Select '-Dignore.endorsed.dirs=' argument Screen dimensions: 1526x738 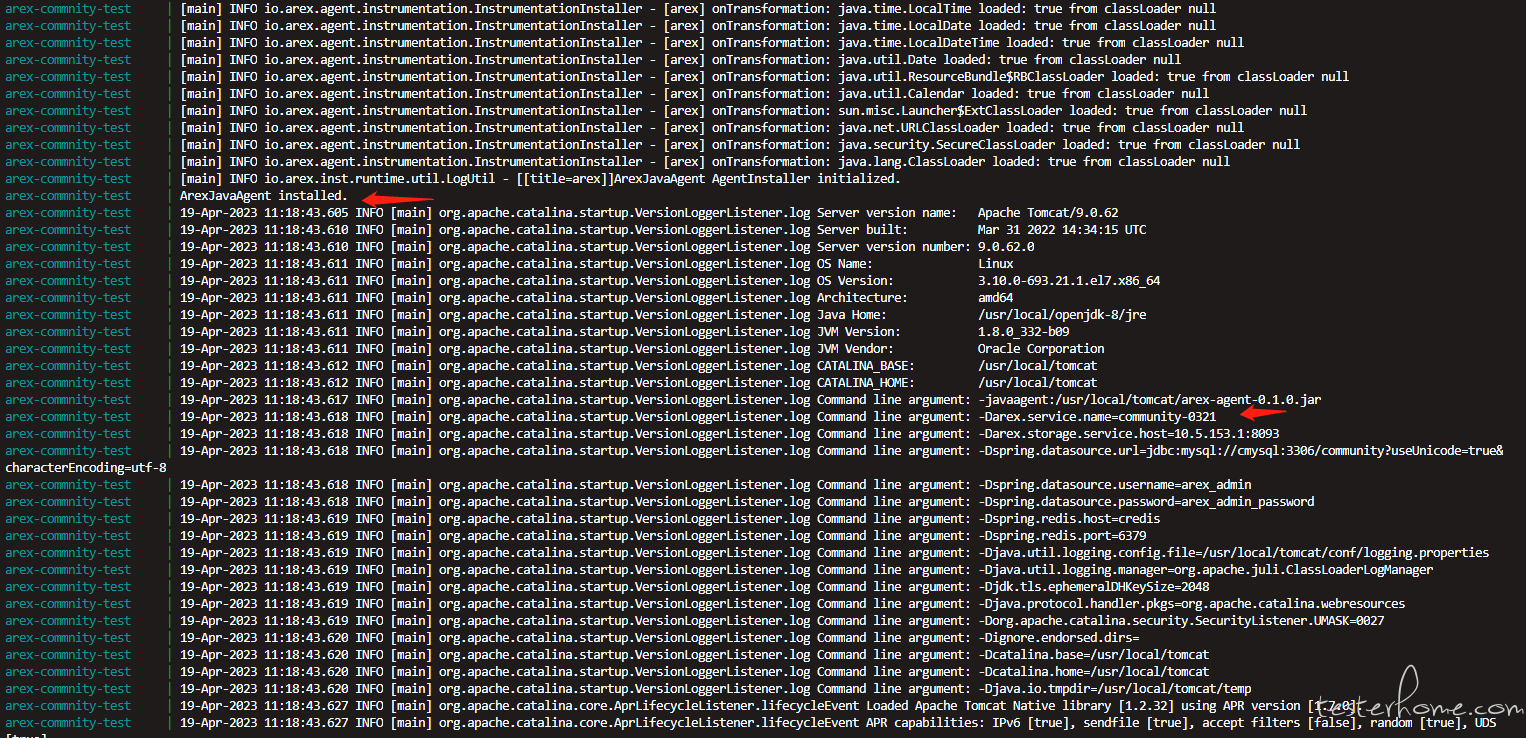(1059, 637)
